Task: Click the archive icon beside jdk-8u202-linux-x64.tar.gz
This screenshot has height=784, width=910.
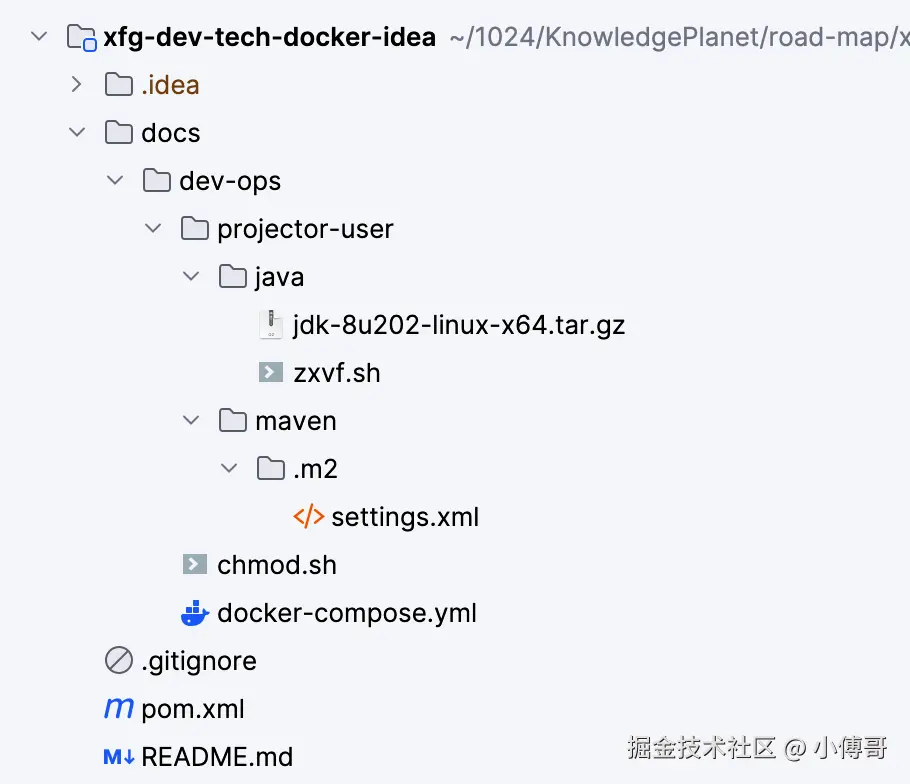Action: 270,325
